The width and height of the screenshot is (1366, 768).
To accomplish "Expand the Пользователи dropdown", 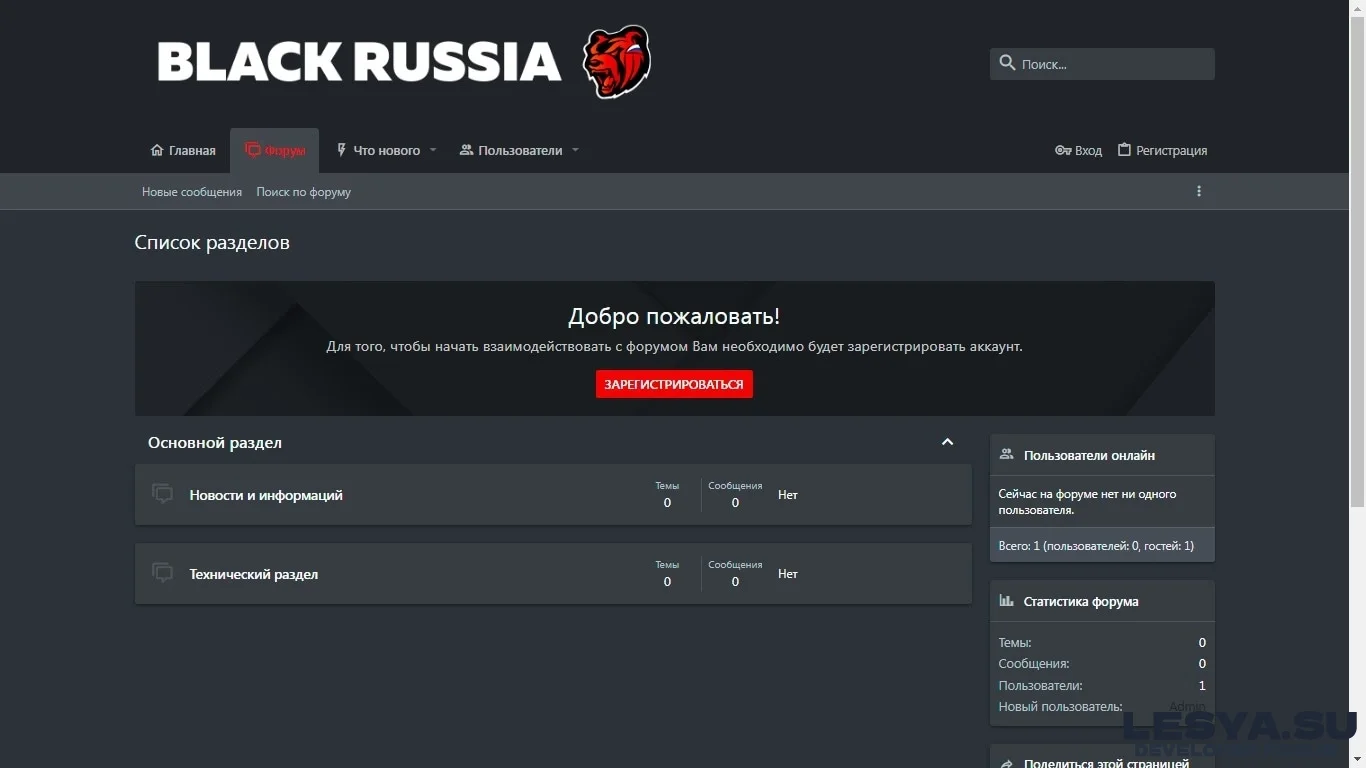I will [575, 150].
